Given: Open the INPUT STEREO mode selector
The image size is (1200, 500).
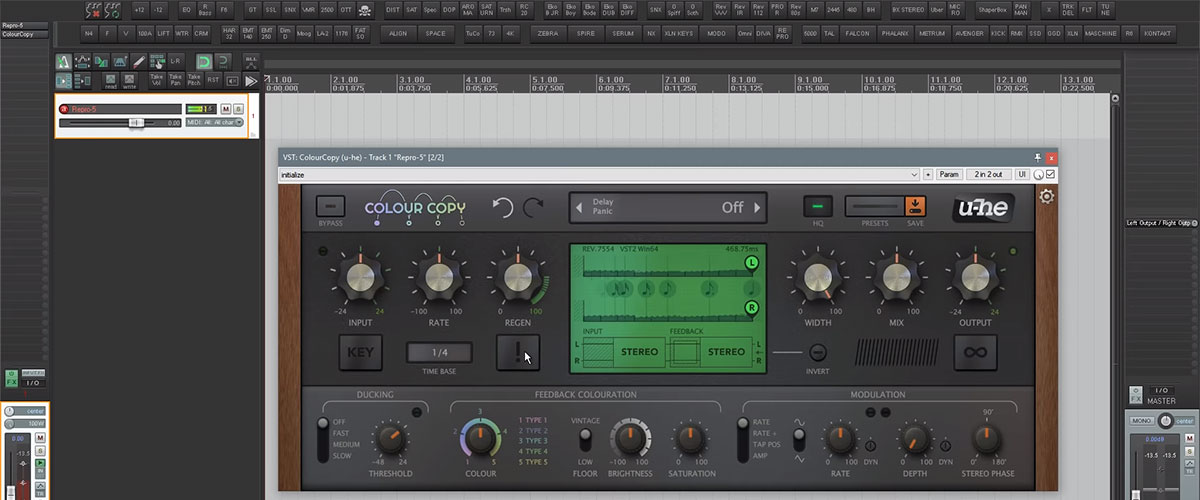Looking at the screenshot, I should [639, 352].
